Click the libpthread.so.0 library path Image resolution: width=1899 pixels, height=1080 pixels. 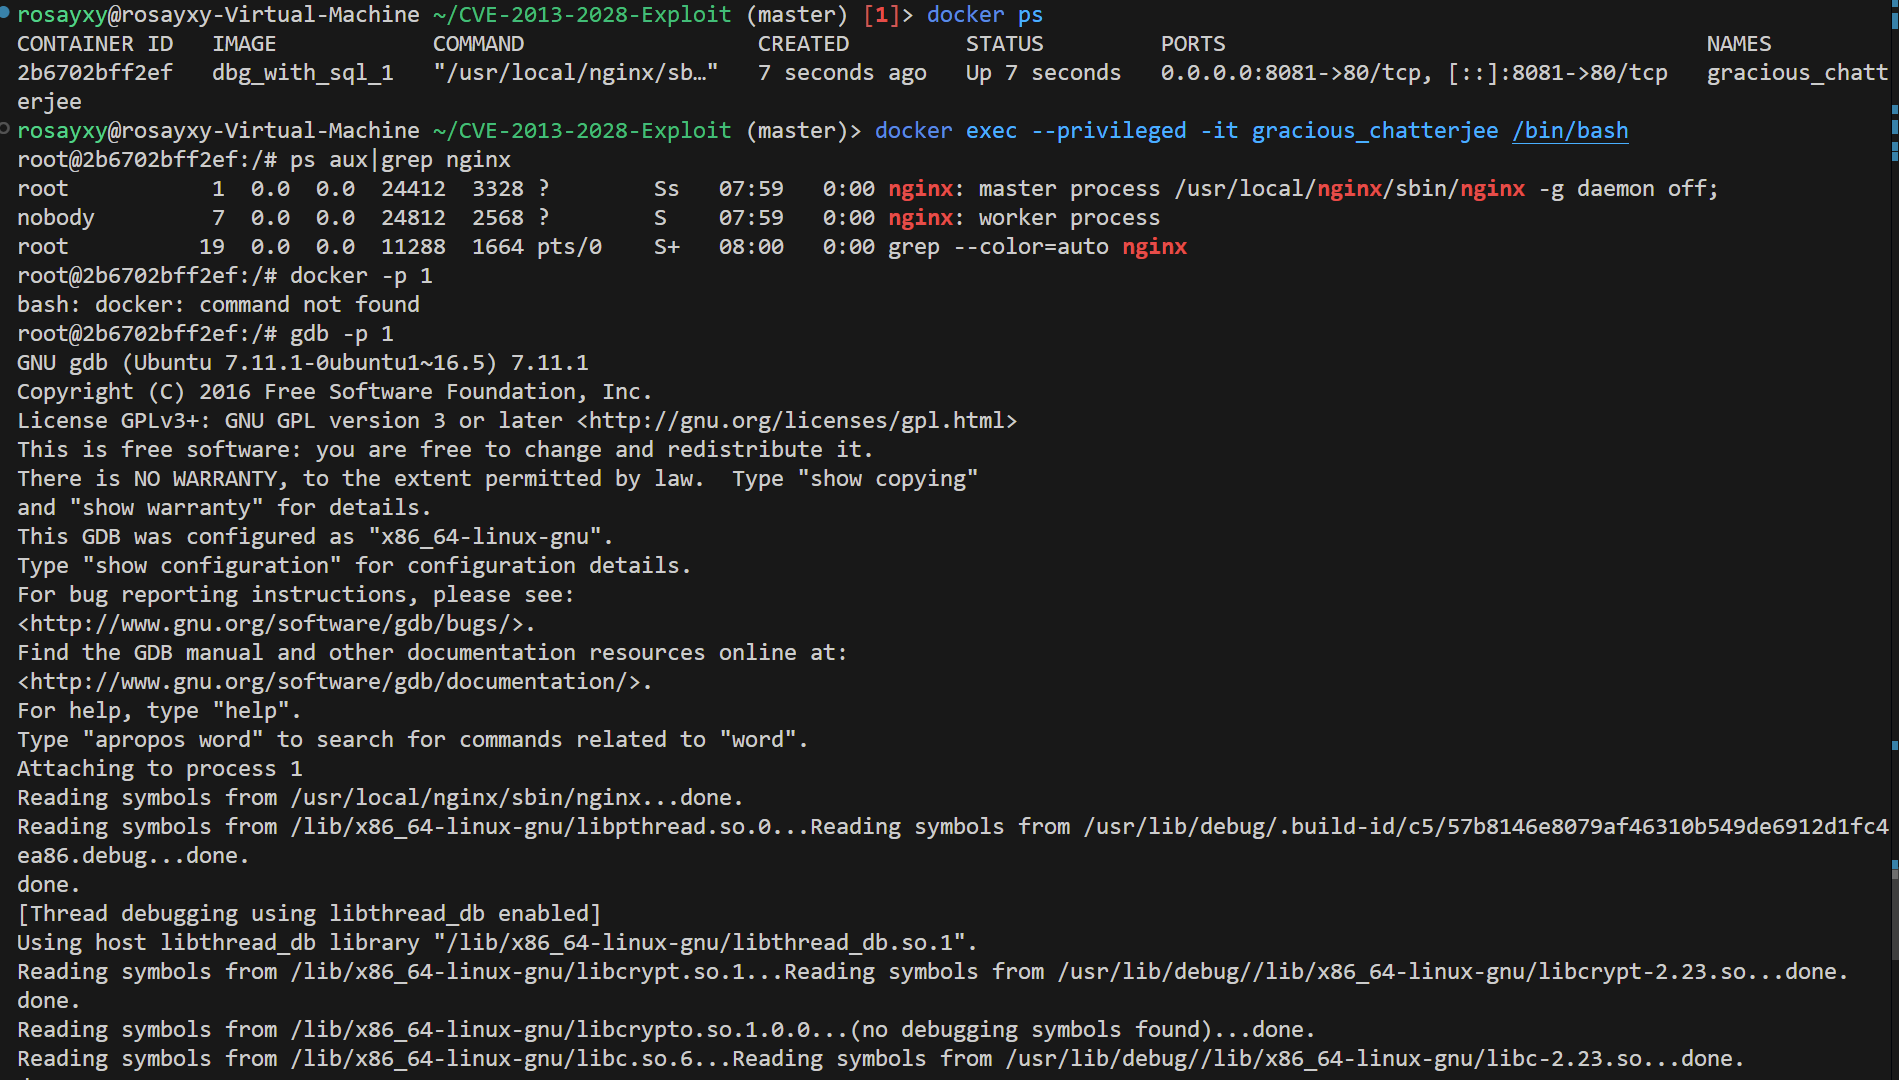click(x=531, y=827)
